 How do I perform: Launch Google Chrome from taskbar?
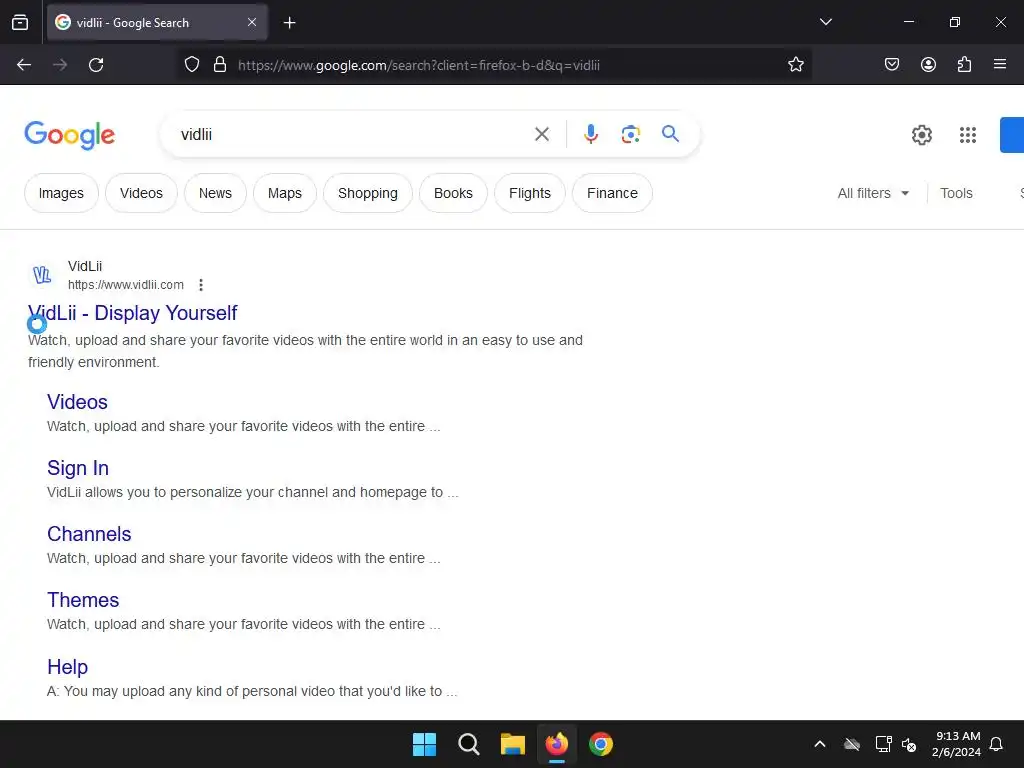pyautogui.click(x=601, y=744)
